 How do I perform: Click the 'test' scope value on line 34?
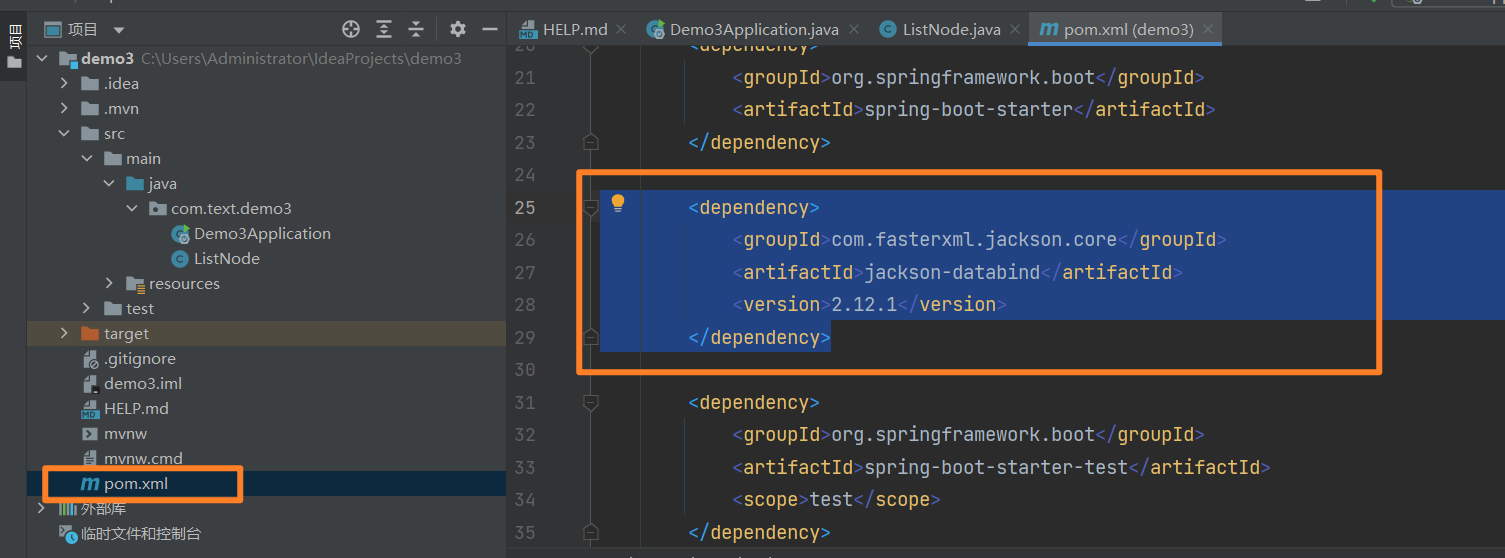point(831,500)
